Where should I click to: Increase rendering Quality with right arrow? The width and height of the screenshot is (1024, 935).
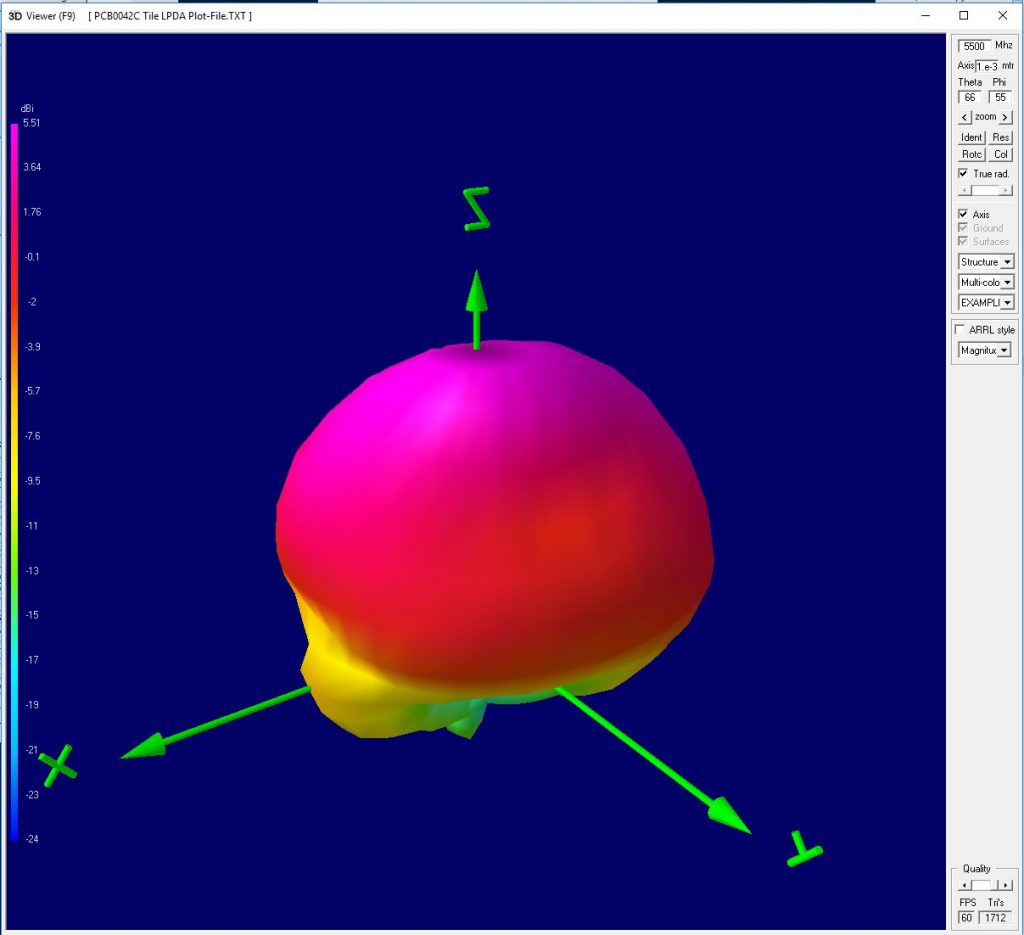coord(1006,885)
